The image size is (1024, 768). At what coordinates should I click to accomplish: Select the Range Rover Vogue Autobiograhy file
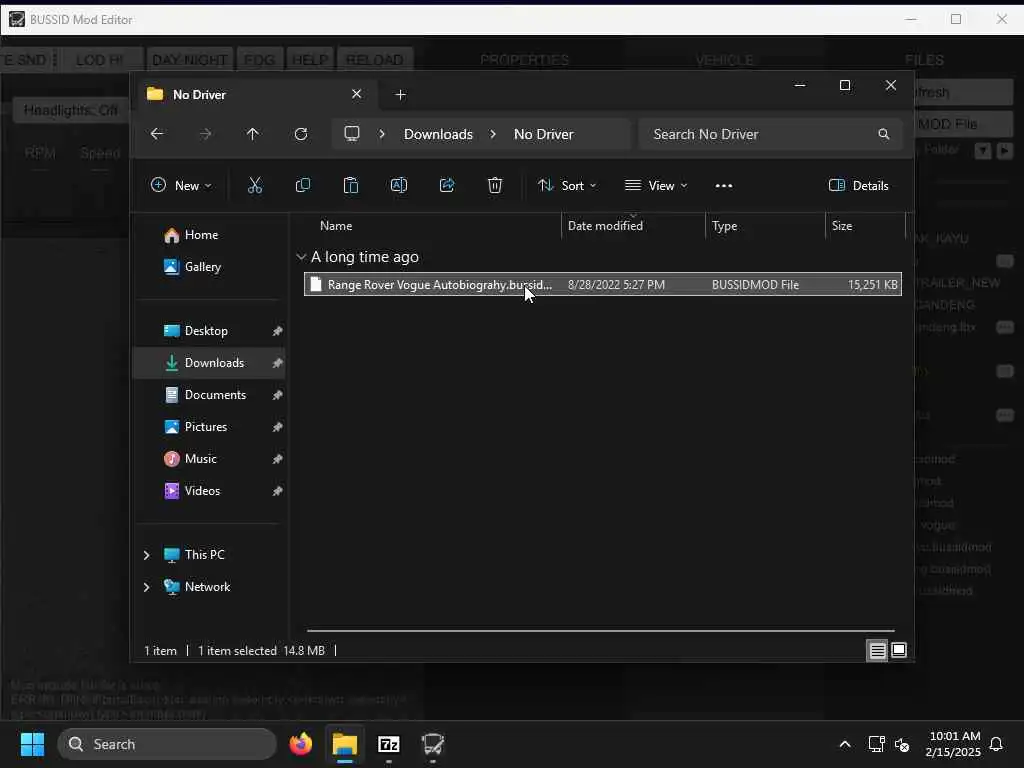[603, 285]
